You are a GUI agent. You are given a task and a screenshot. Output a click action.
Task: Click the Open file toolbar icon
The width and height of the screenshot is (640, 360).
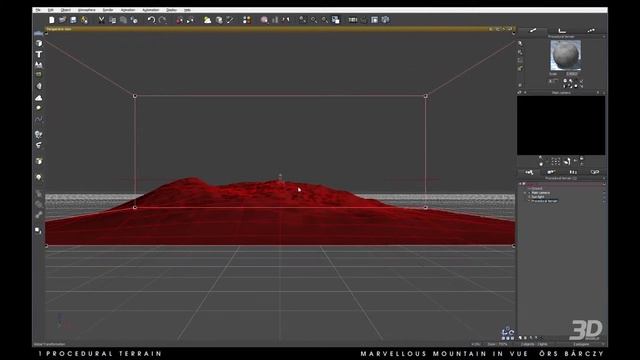62,20
